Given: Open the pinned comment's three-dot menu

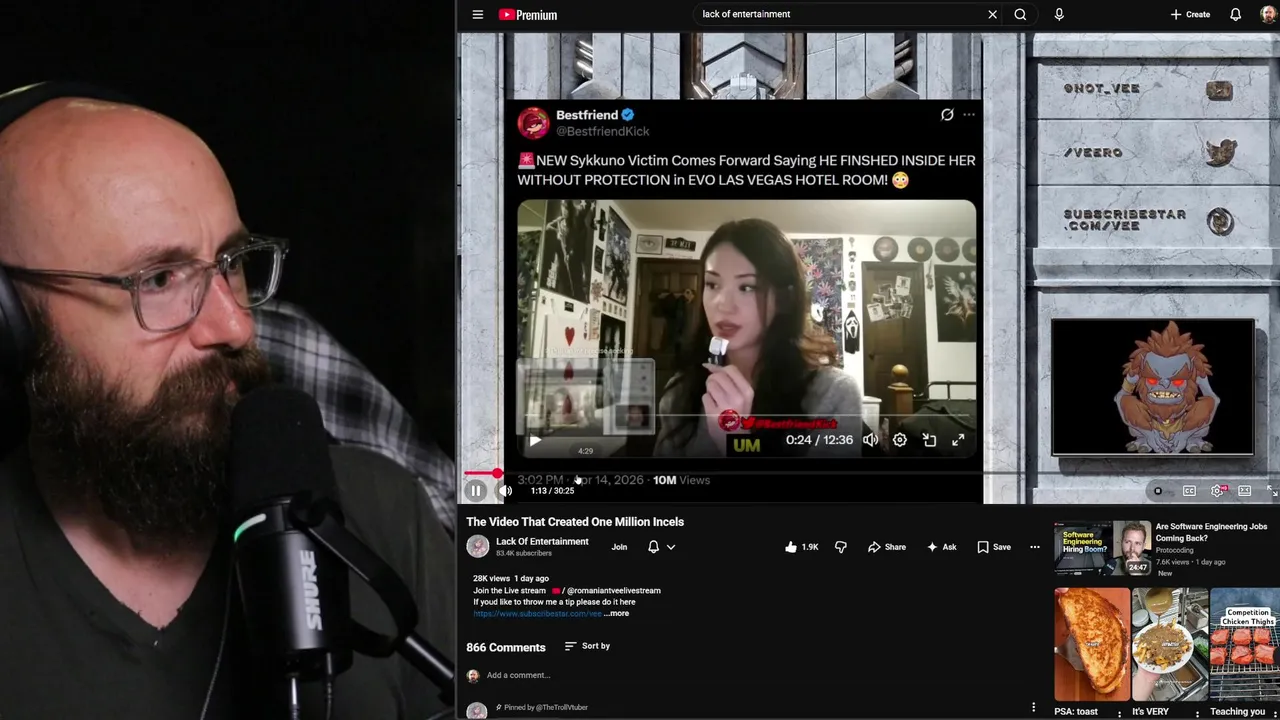Looking at the screenshot, I should tap(1033, 707).
